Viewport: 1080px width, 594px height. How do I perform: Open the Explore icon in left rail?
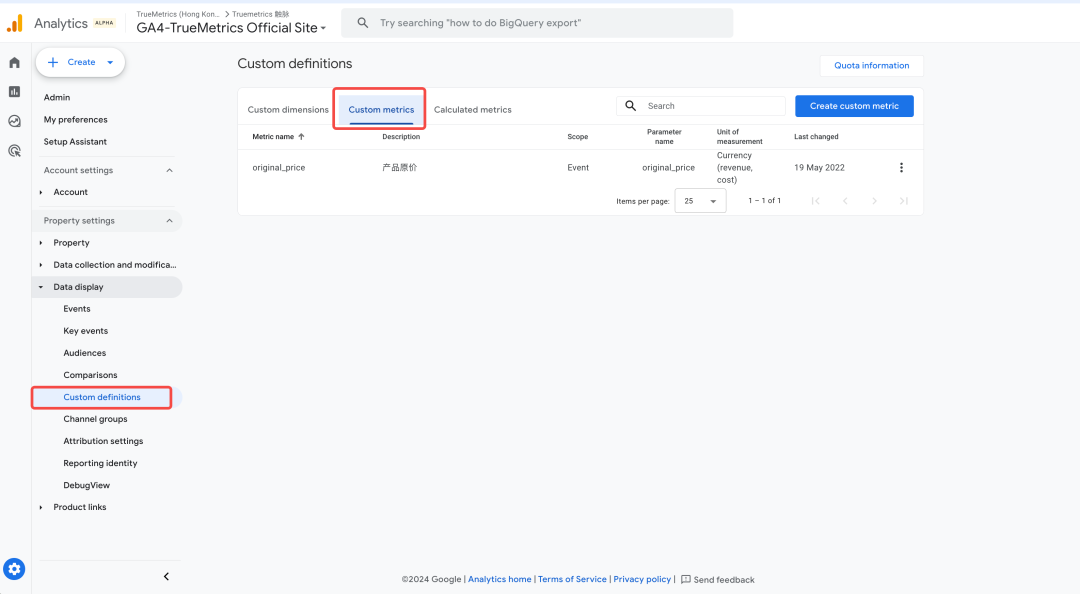click(x=14, y=121)
